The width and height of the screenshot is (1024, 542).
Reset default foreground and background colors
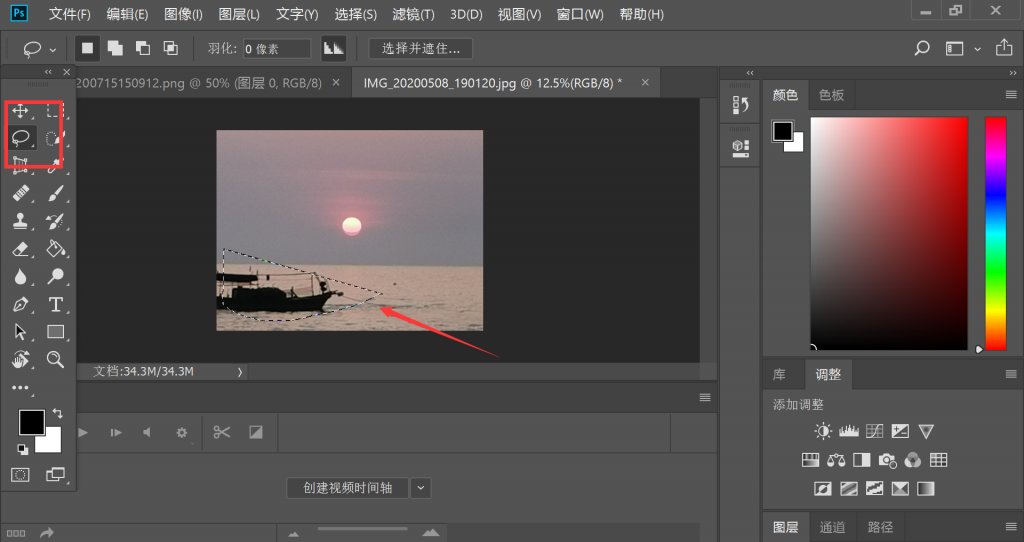click(x=22, y=449)
